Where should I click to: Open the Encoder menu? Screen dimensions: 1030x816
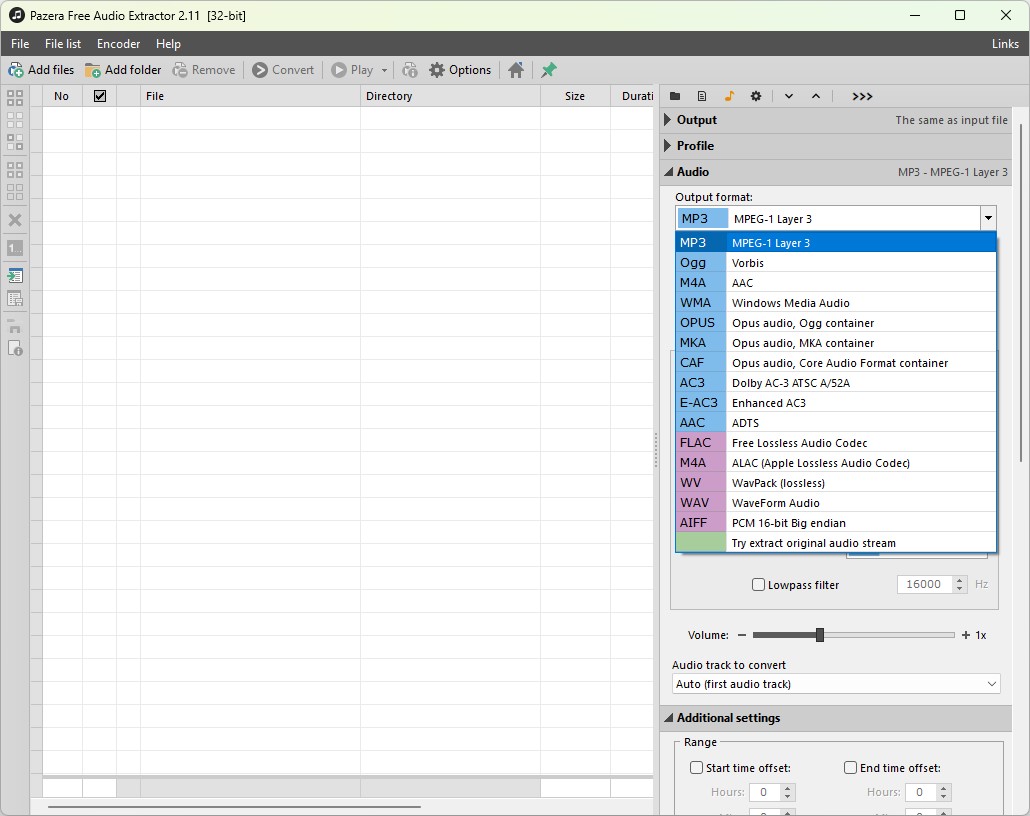tap(118, 44)
